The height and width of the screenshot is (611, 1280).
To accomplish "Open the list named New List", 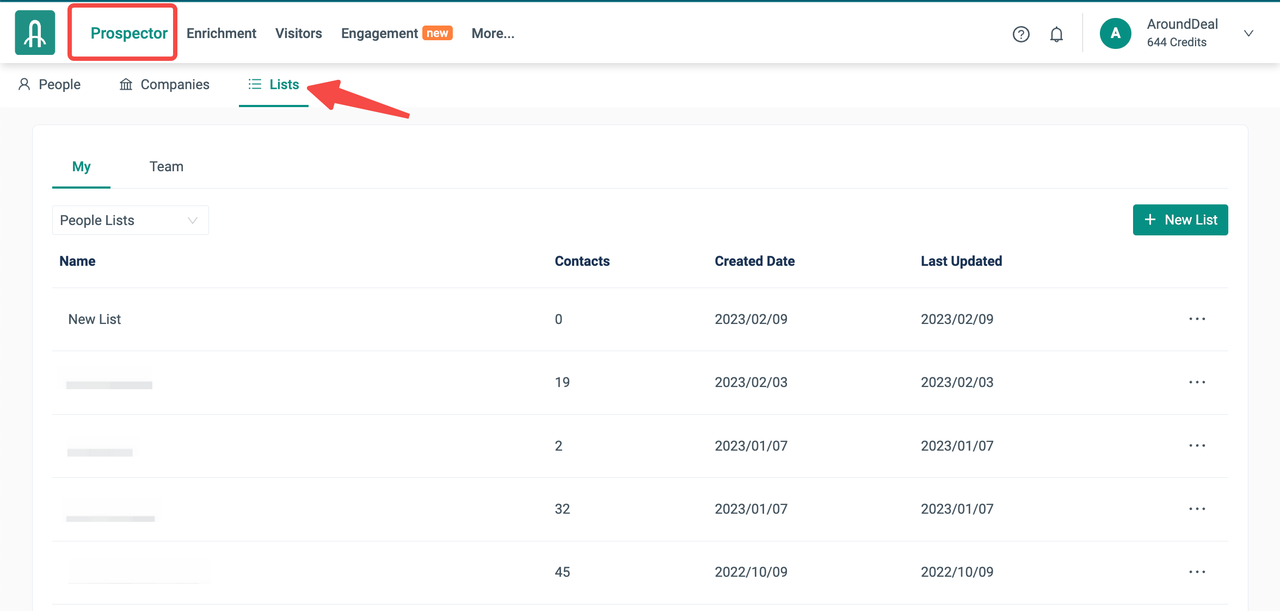I will point(95,319).
